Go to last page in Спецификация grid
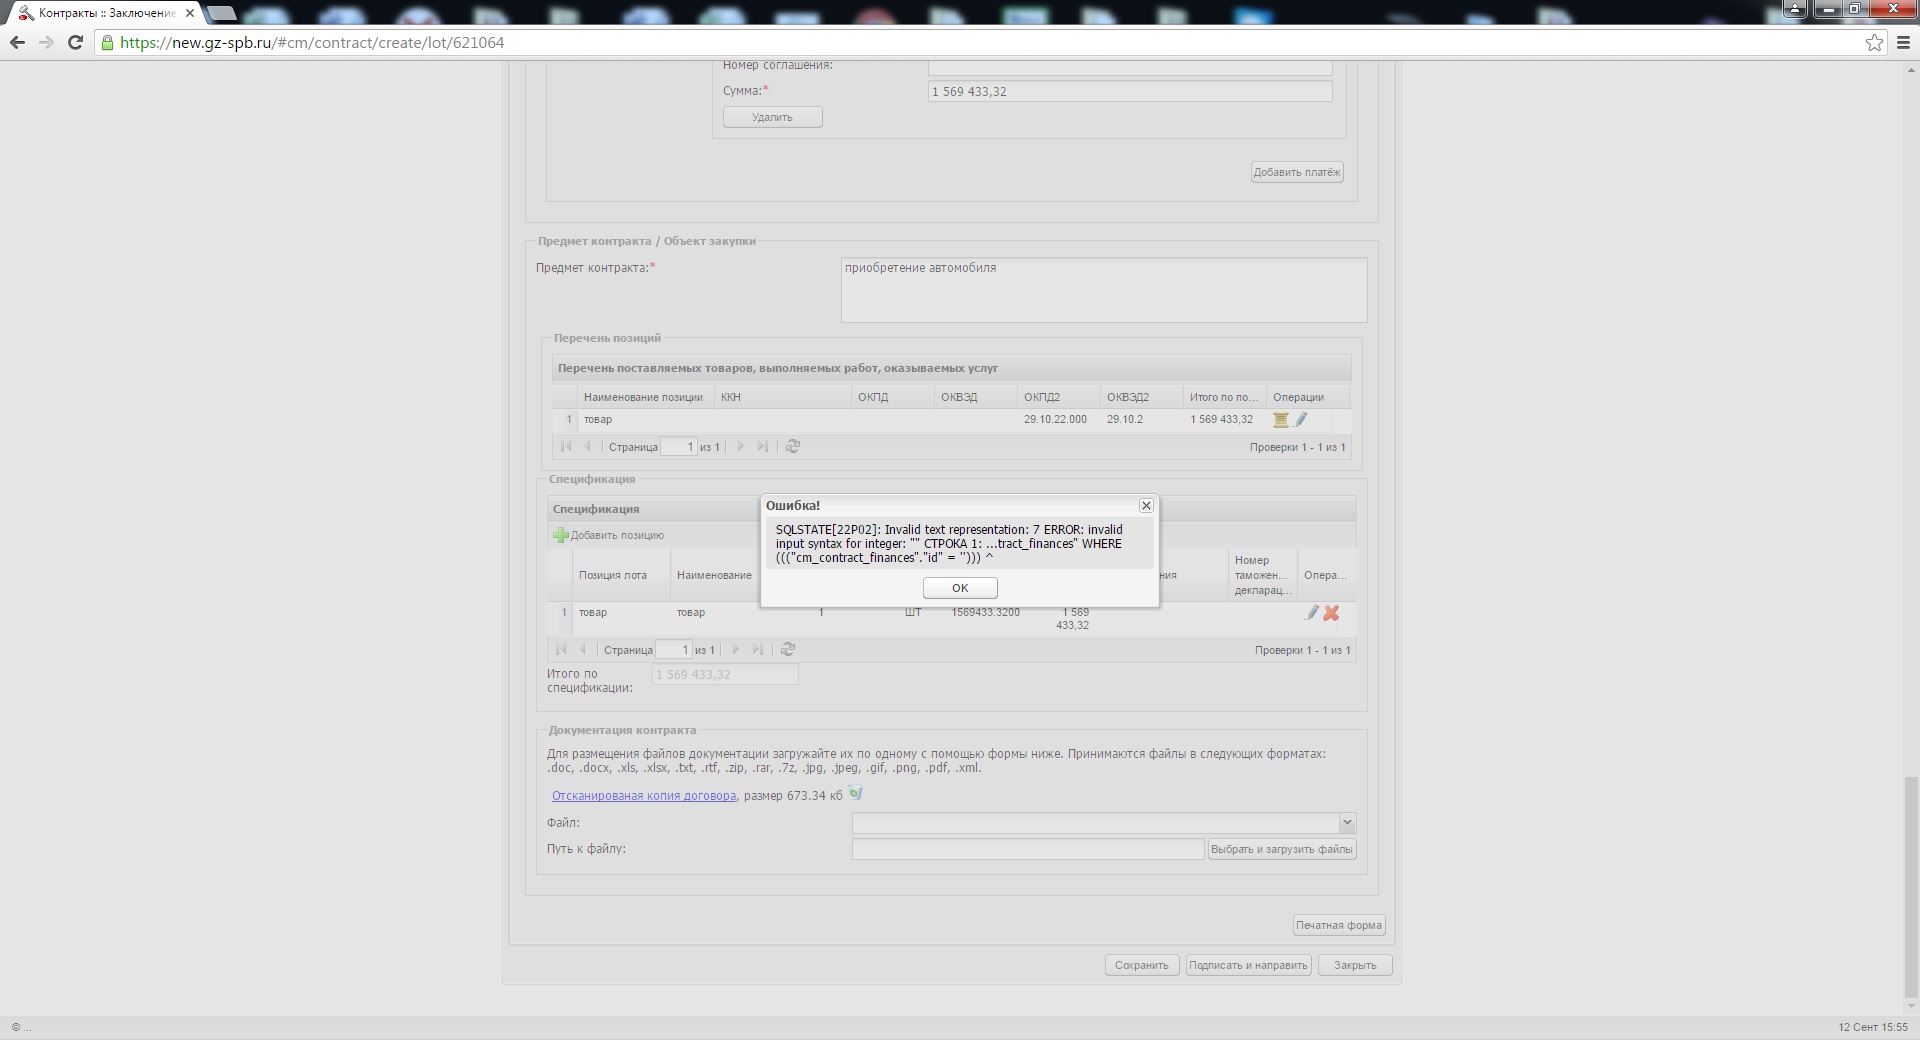This screenshot has height=1040, width=1920. point(758,649)
